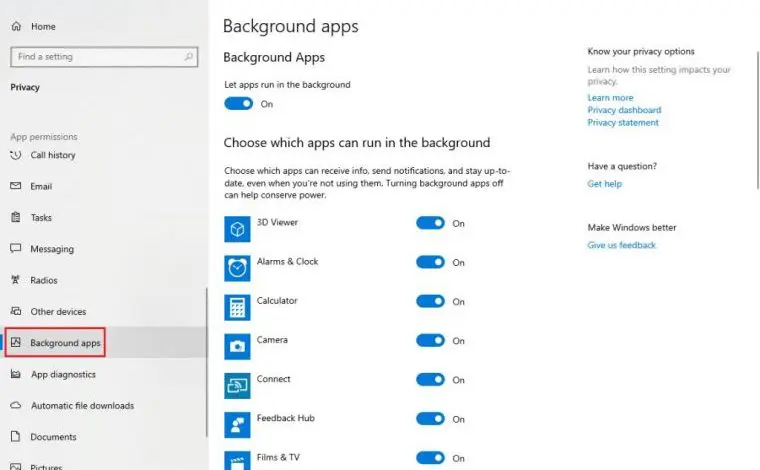Click the 3D Viewer app name
This screenshot has width=760, height=470.
[x=277, y=222]
